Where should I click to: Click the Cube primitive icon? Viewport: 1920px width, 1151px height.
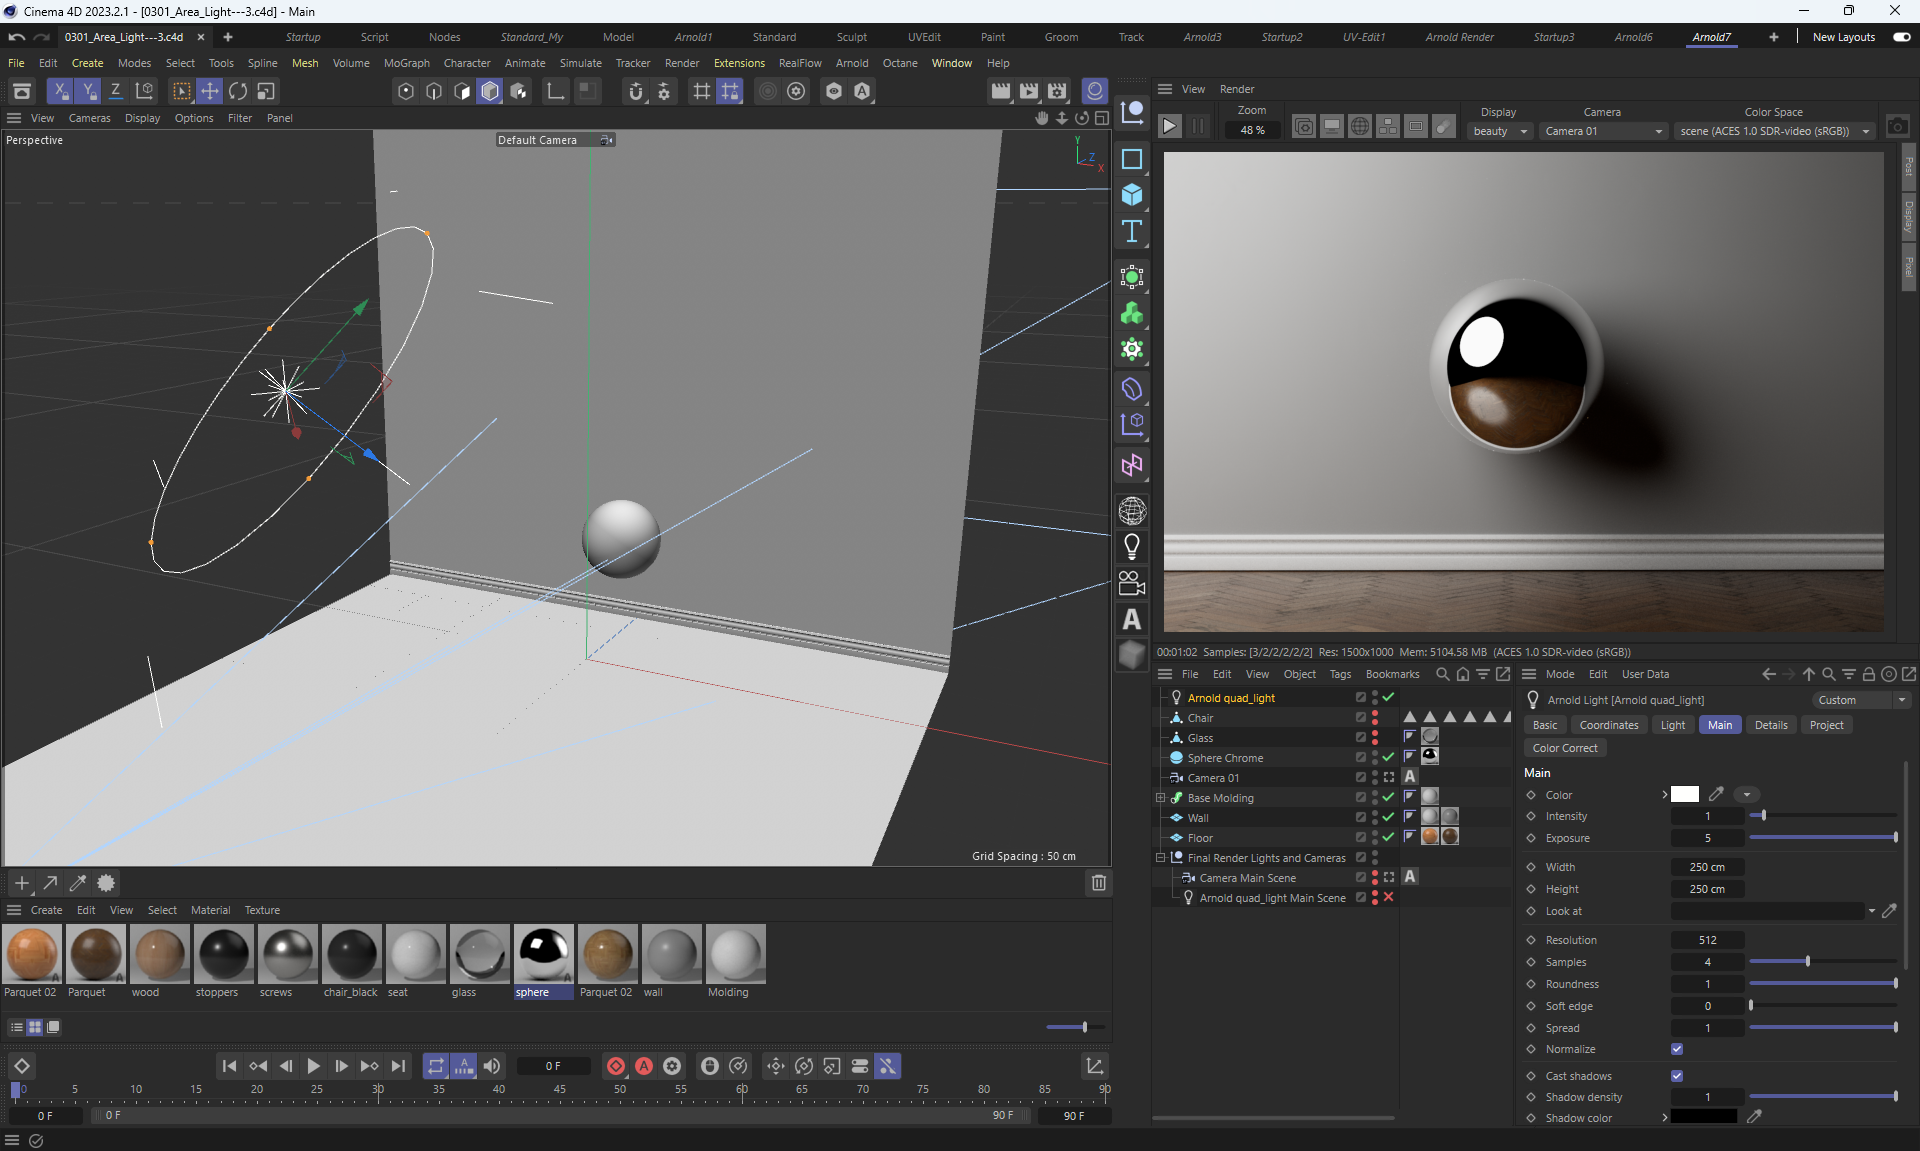tap(1131, 195)
